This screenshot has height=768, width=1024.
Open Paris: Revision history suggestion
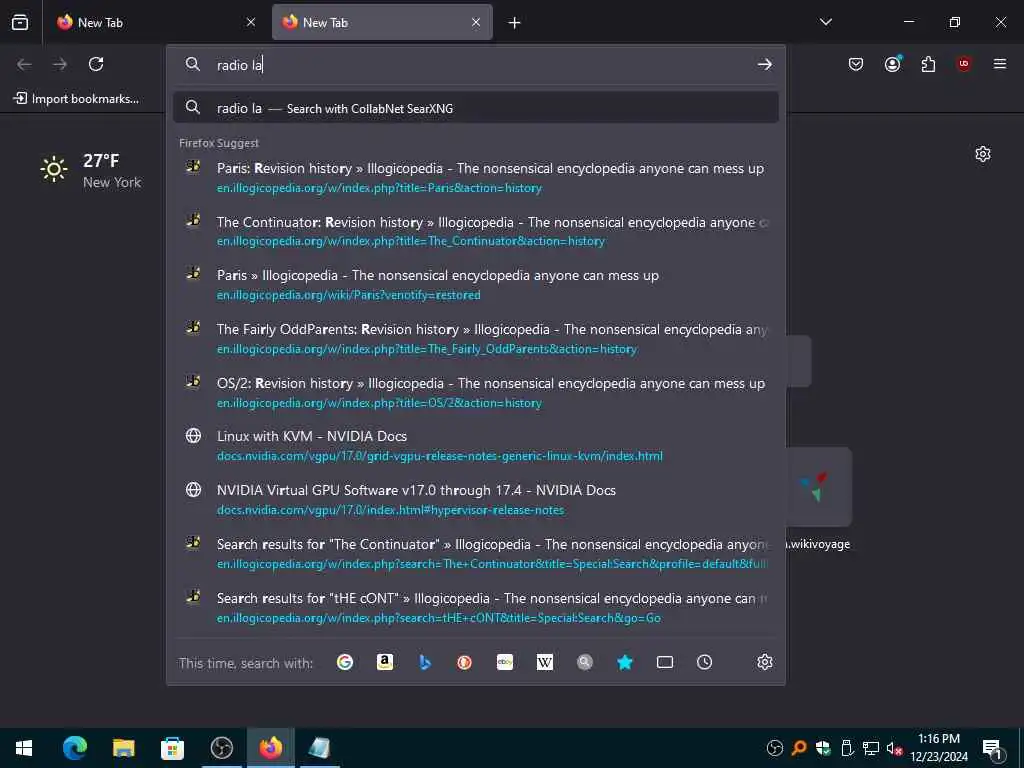pos(475,178)
